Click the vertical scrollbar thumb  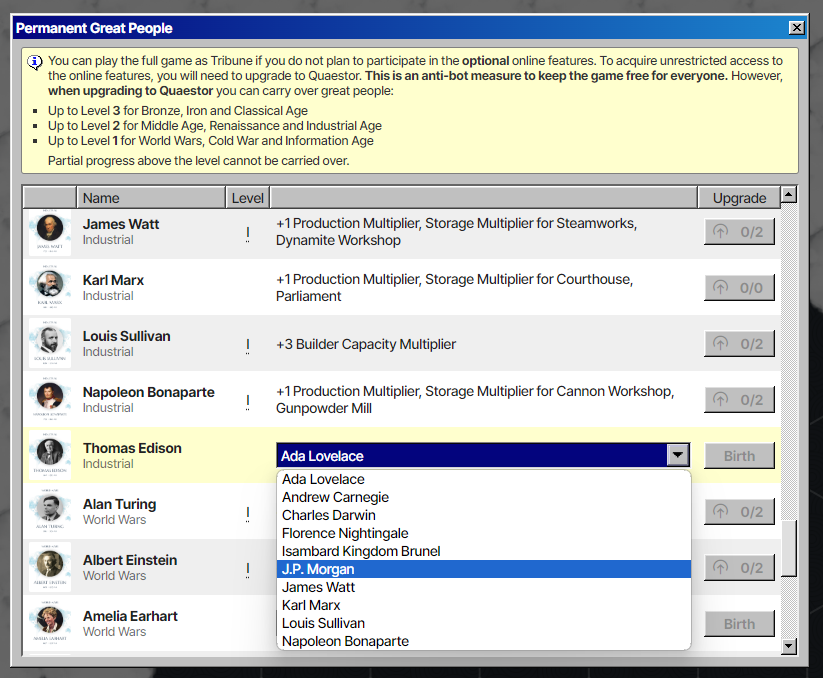pos(788,548)
